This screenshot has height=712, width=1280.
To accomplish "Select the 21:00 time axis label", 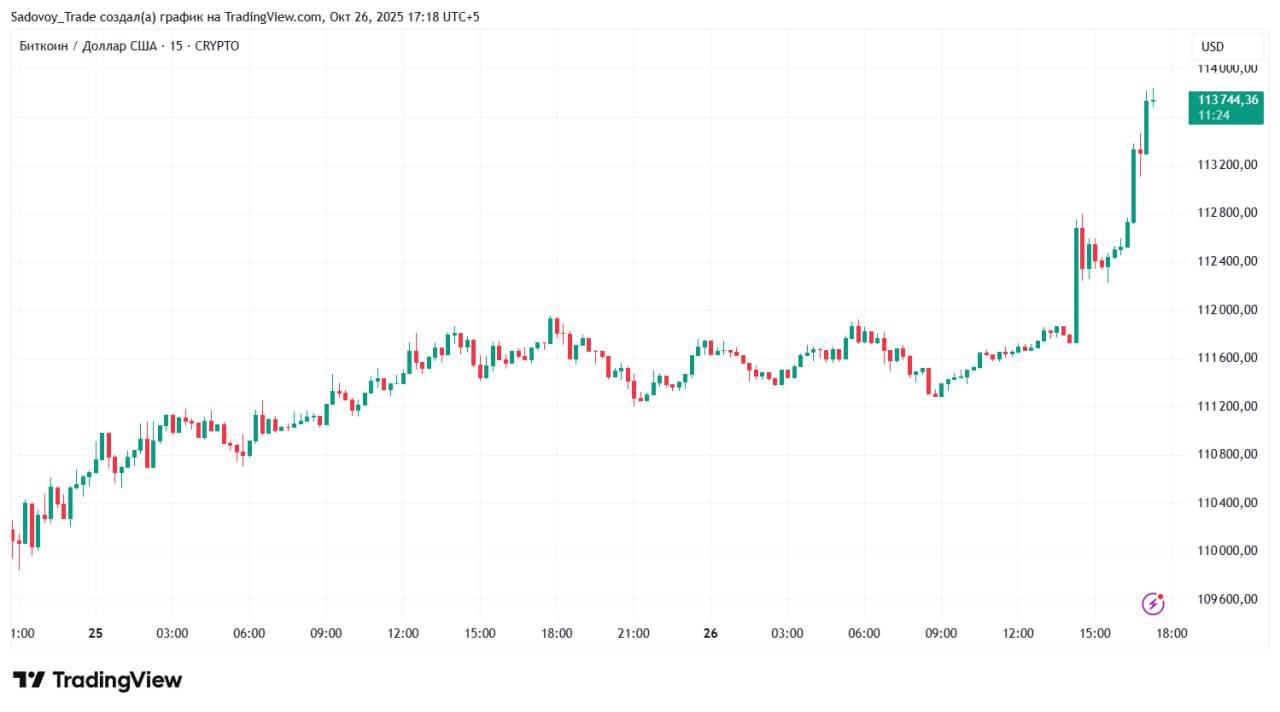I will [634, 633].
